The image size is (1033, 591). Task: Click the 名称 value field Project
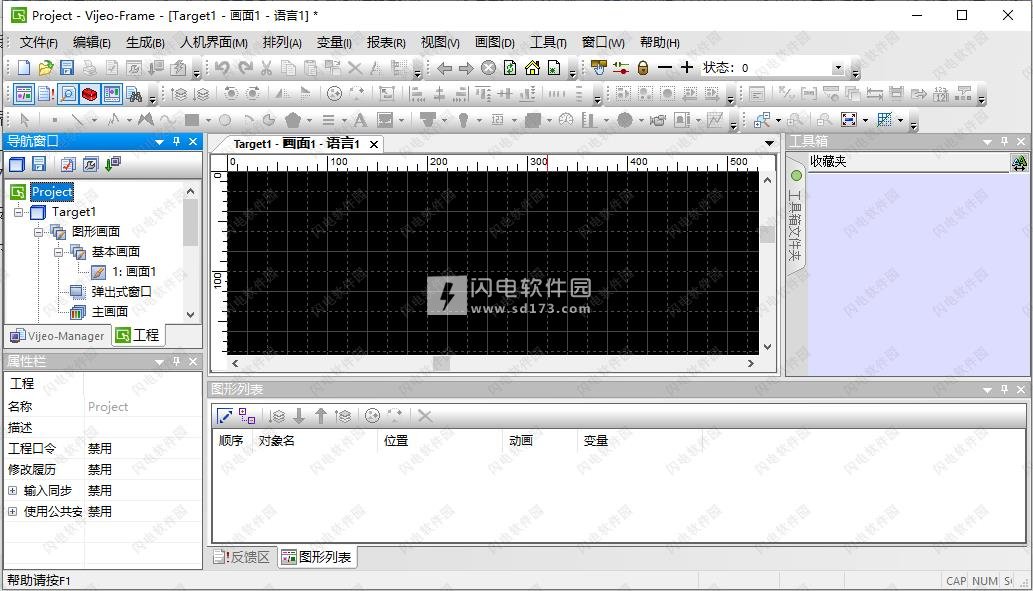pos(143,407)
